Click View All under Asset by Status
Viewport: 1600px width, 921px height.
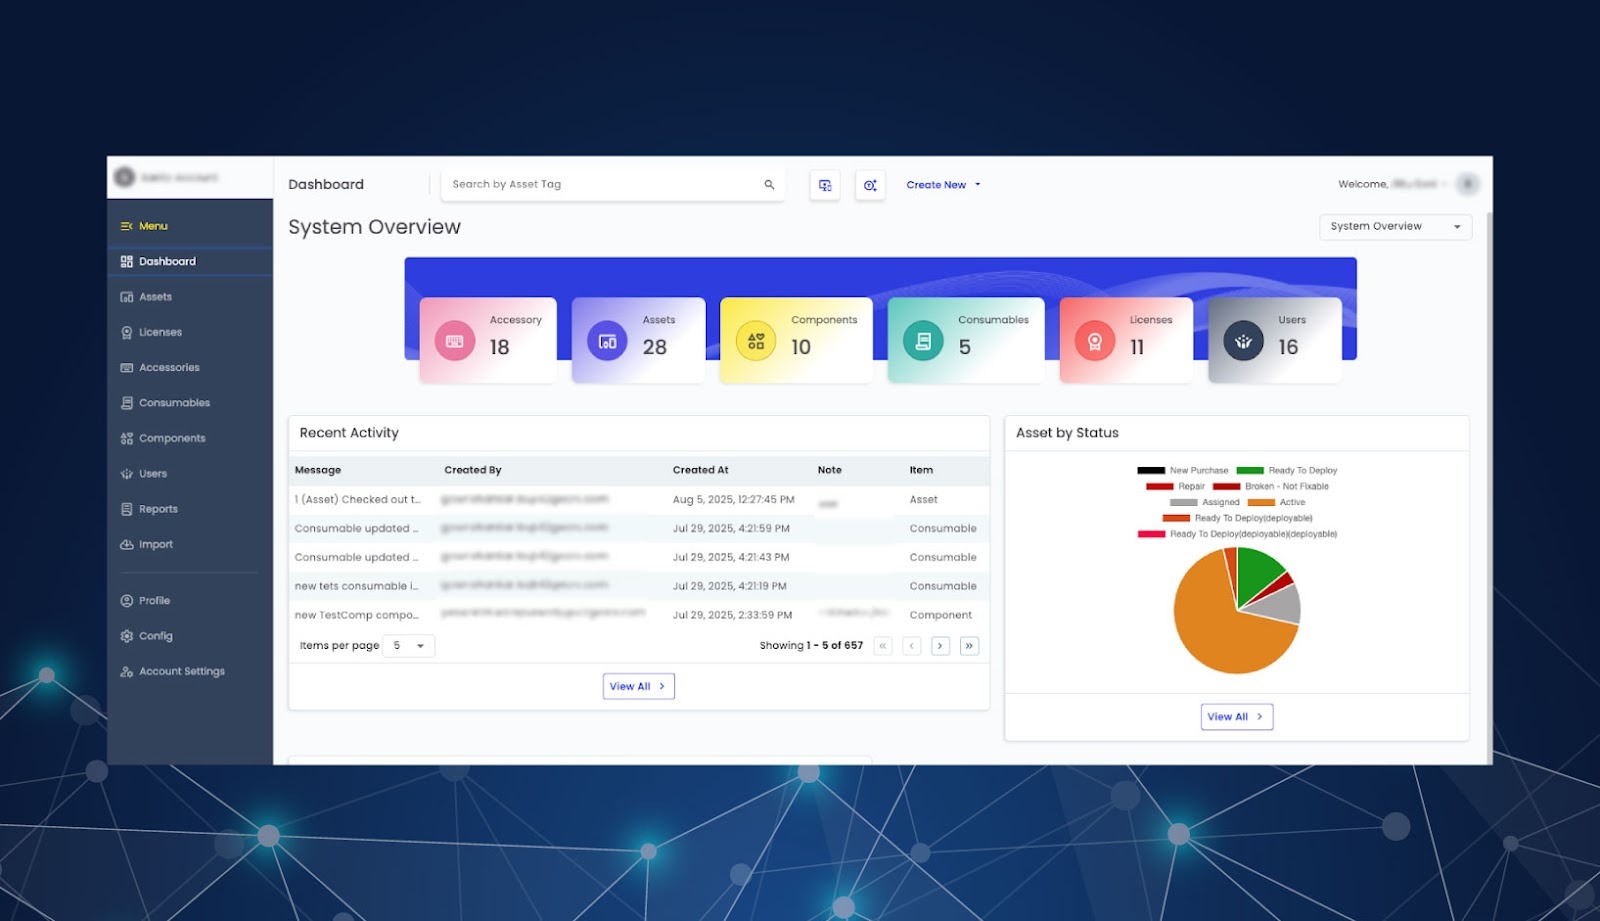pos(1236,717)
